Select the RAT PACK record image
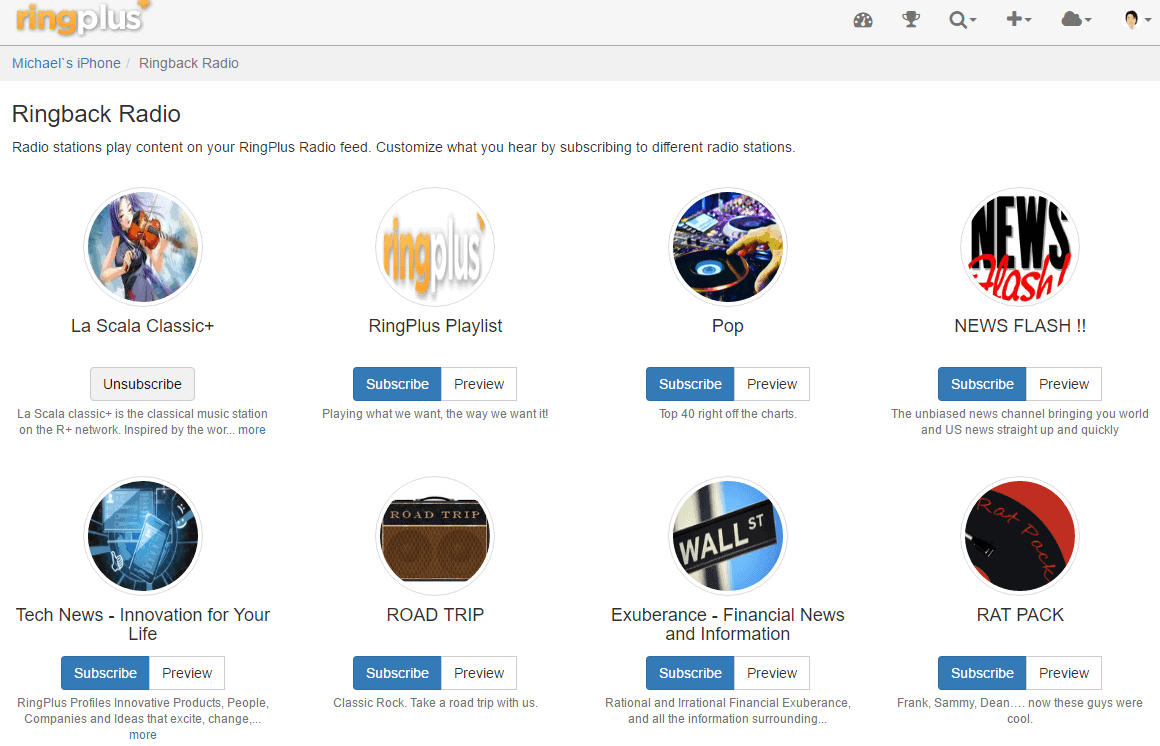The image size is (1160, 746). pyautogui.click(x=1020, y=536)
